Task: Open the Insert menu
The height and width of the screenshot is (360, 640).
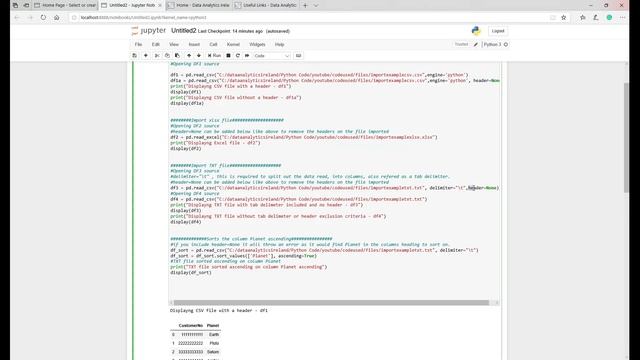Action: [194, 44]
